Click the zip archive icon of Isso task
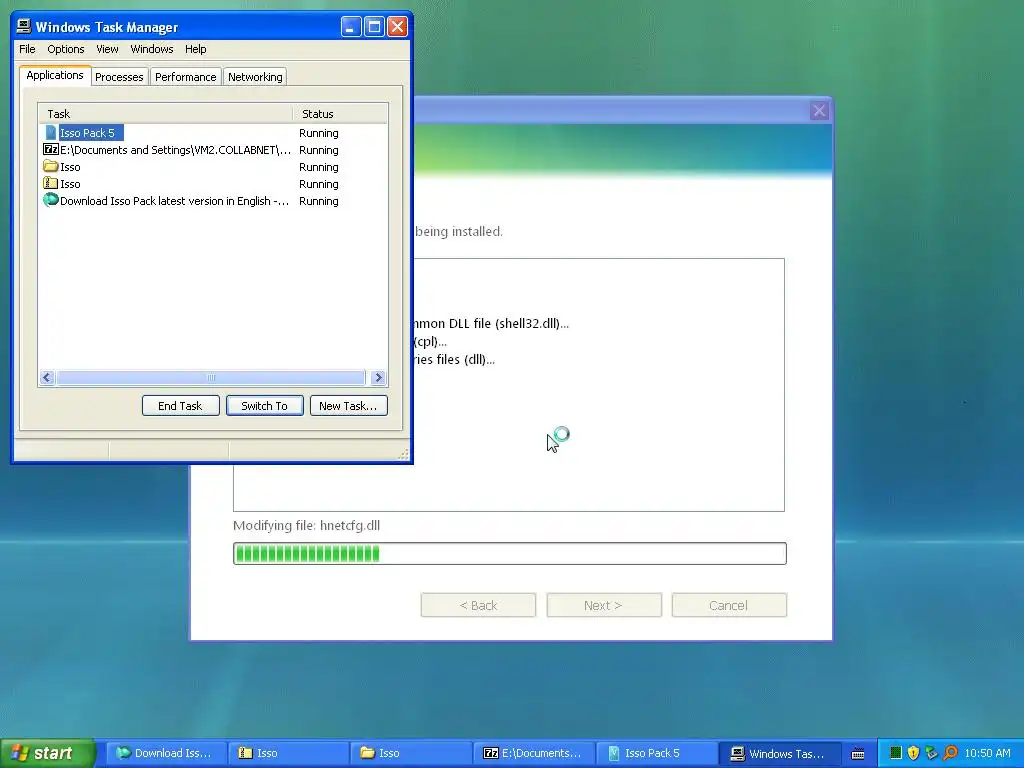Screen dimensions: 1024x768 coord(50,184)
